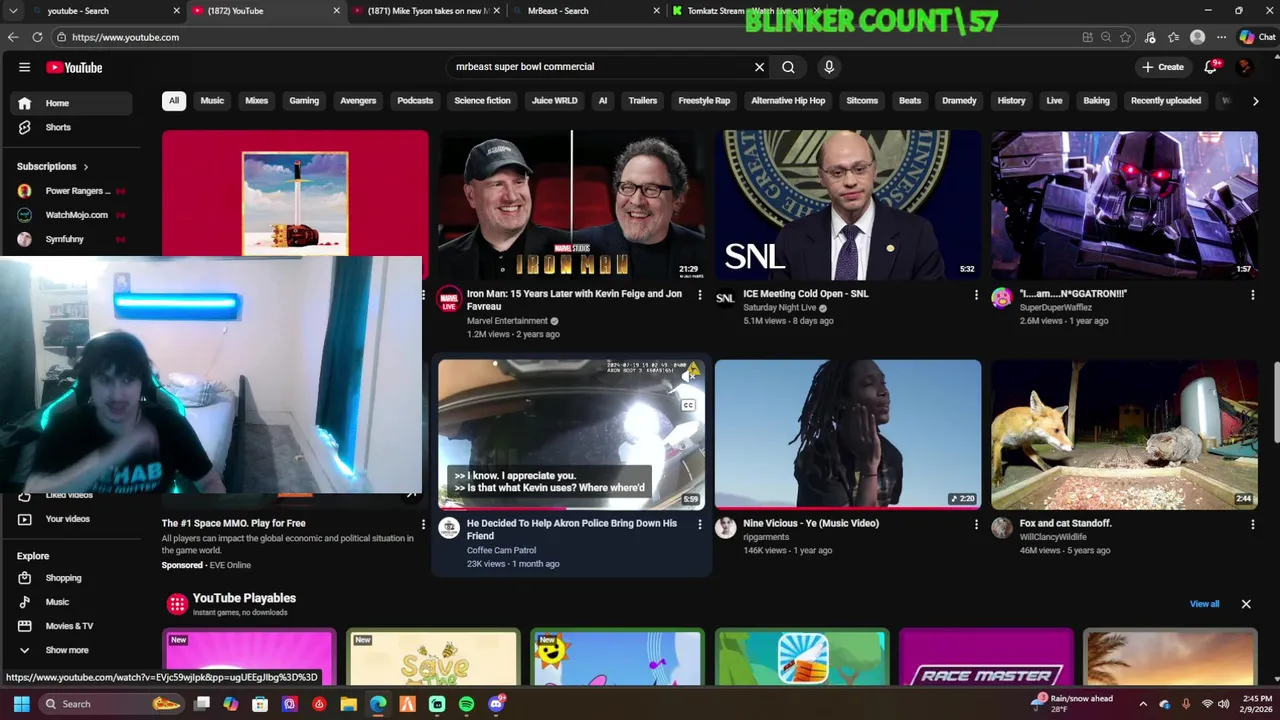Open options for Fox and cat video
This screenshot has width=1280, height=720.
pyautogui.click(x=1252, y=524)
